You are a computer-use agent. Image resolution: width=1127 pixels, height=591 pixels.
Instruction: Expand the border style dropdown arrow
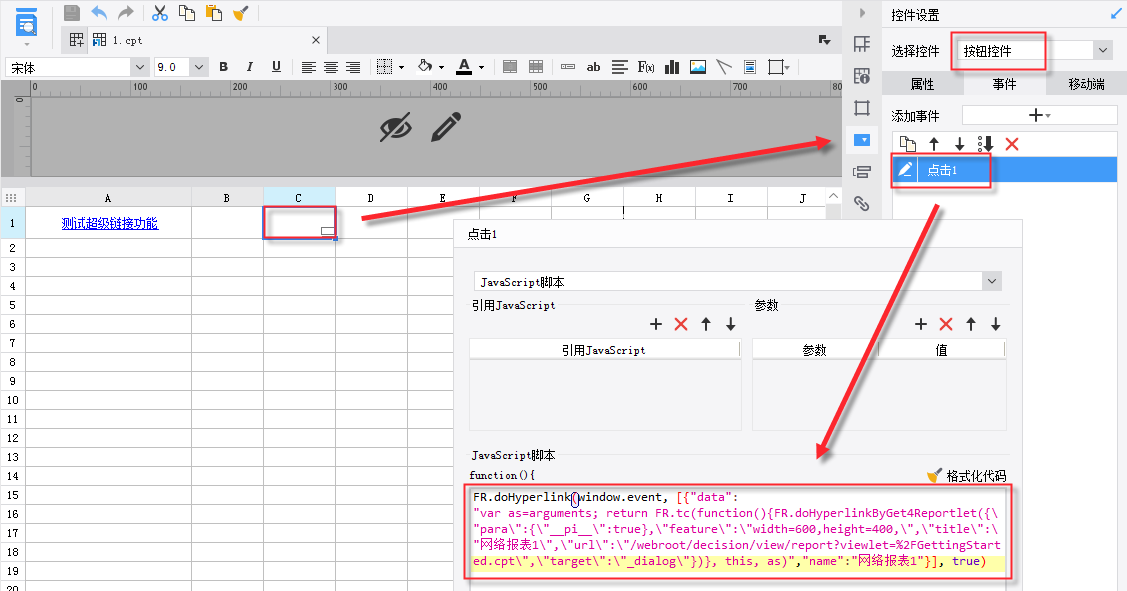click(x=401, y=68)
